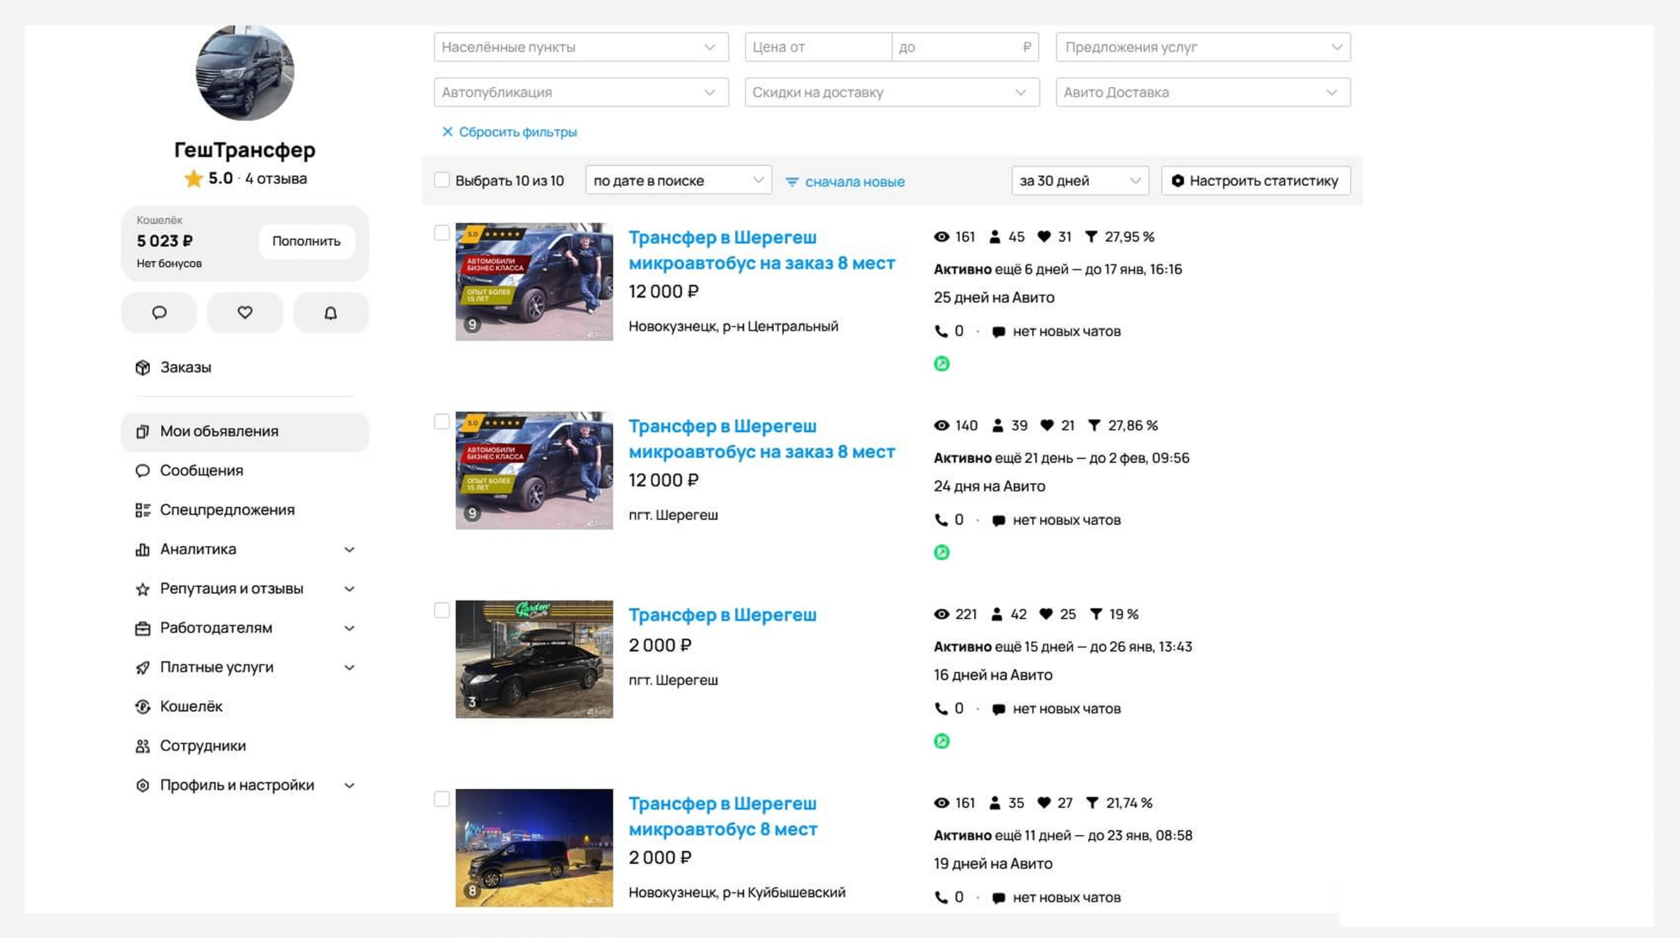Open Спецпредложения menu item
The image size is (1680, 938).
[245, 510]
